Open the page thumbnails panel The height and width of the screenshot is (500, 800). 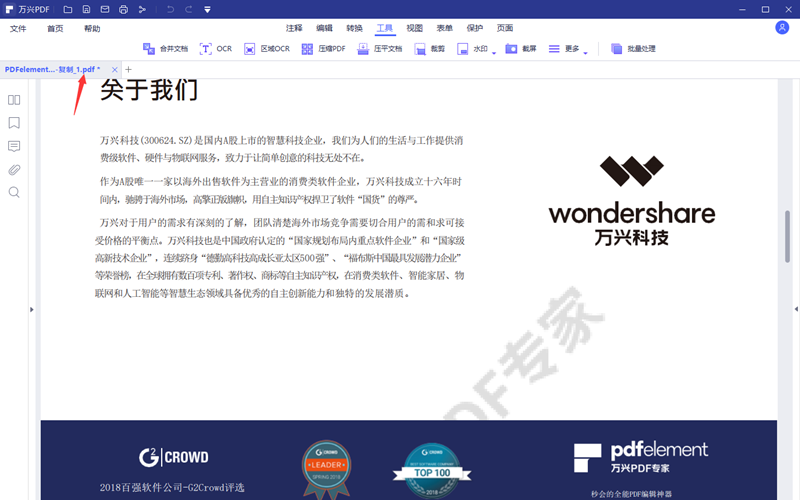point(14,100)
